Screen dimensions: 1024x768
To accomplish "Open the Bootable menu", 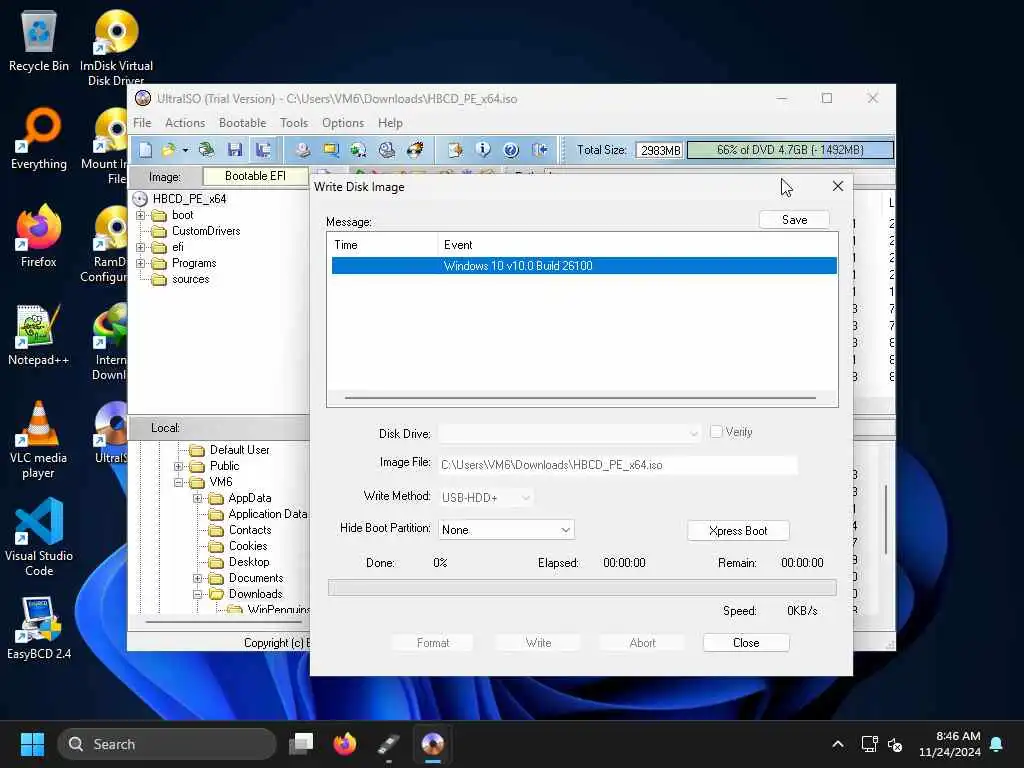I will pos(242,123).
